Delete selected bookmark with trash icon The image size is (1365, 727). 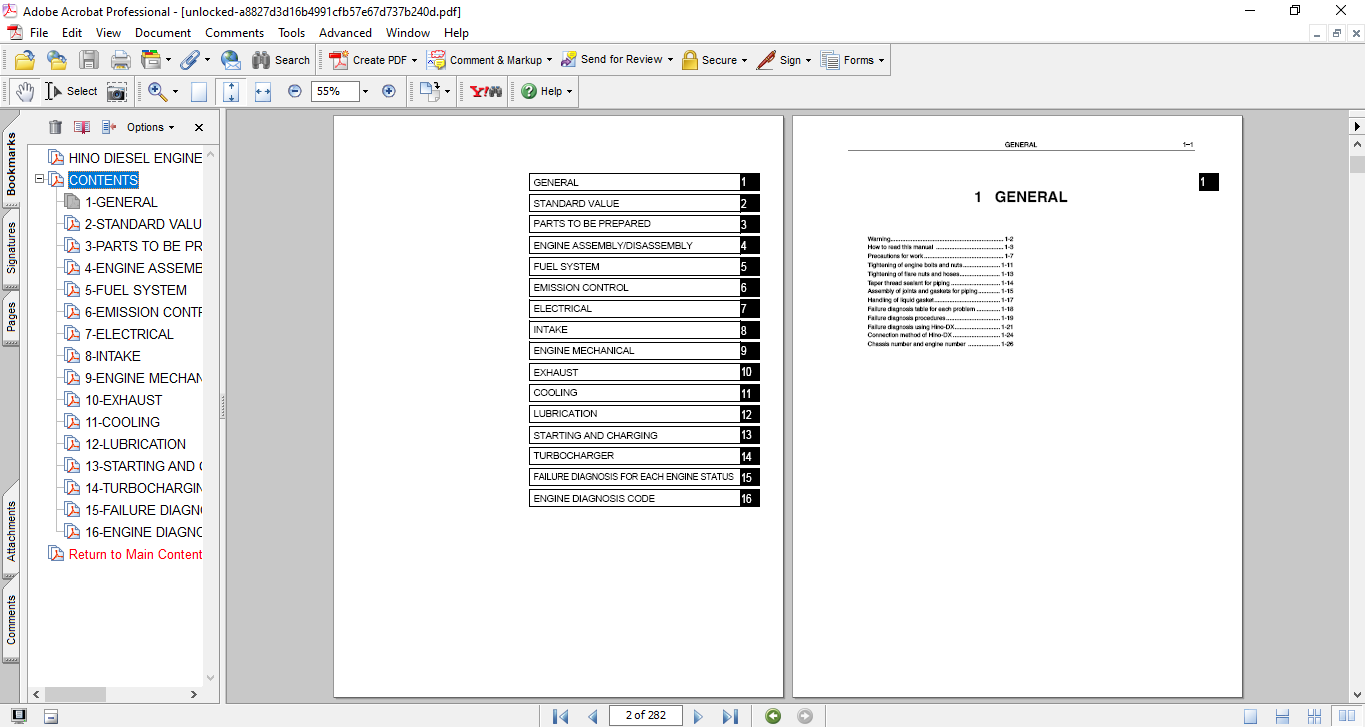point(55,127)
